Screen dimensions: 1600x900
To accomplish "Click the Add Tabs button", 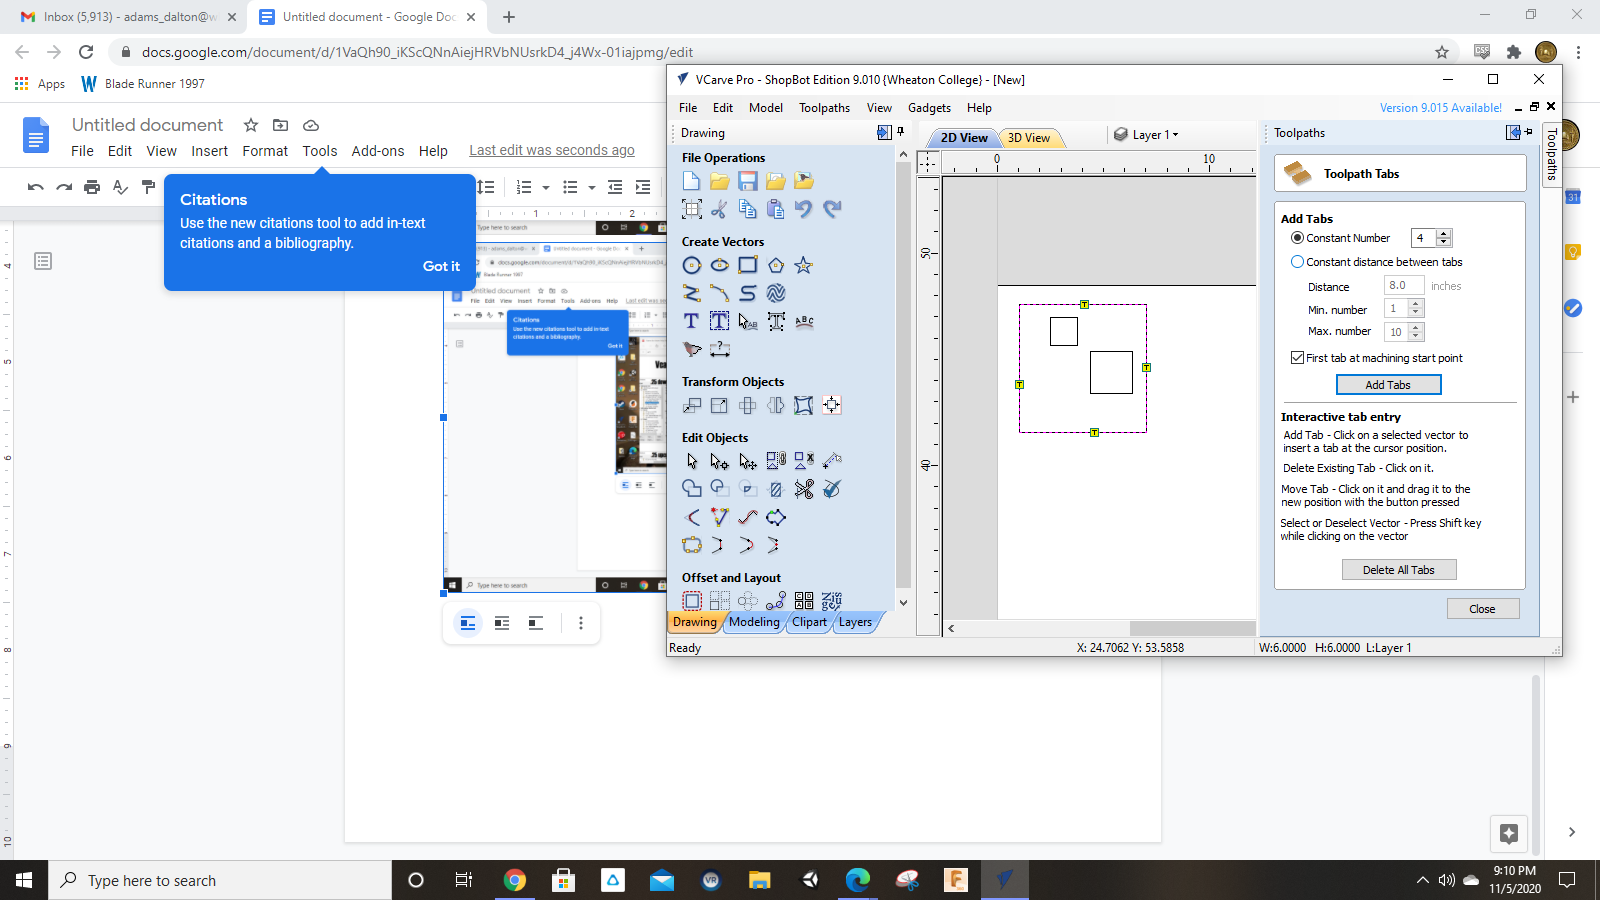I will (x=1388, y=385).
